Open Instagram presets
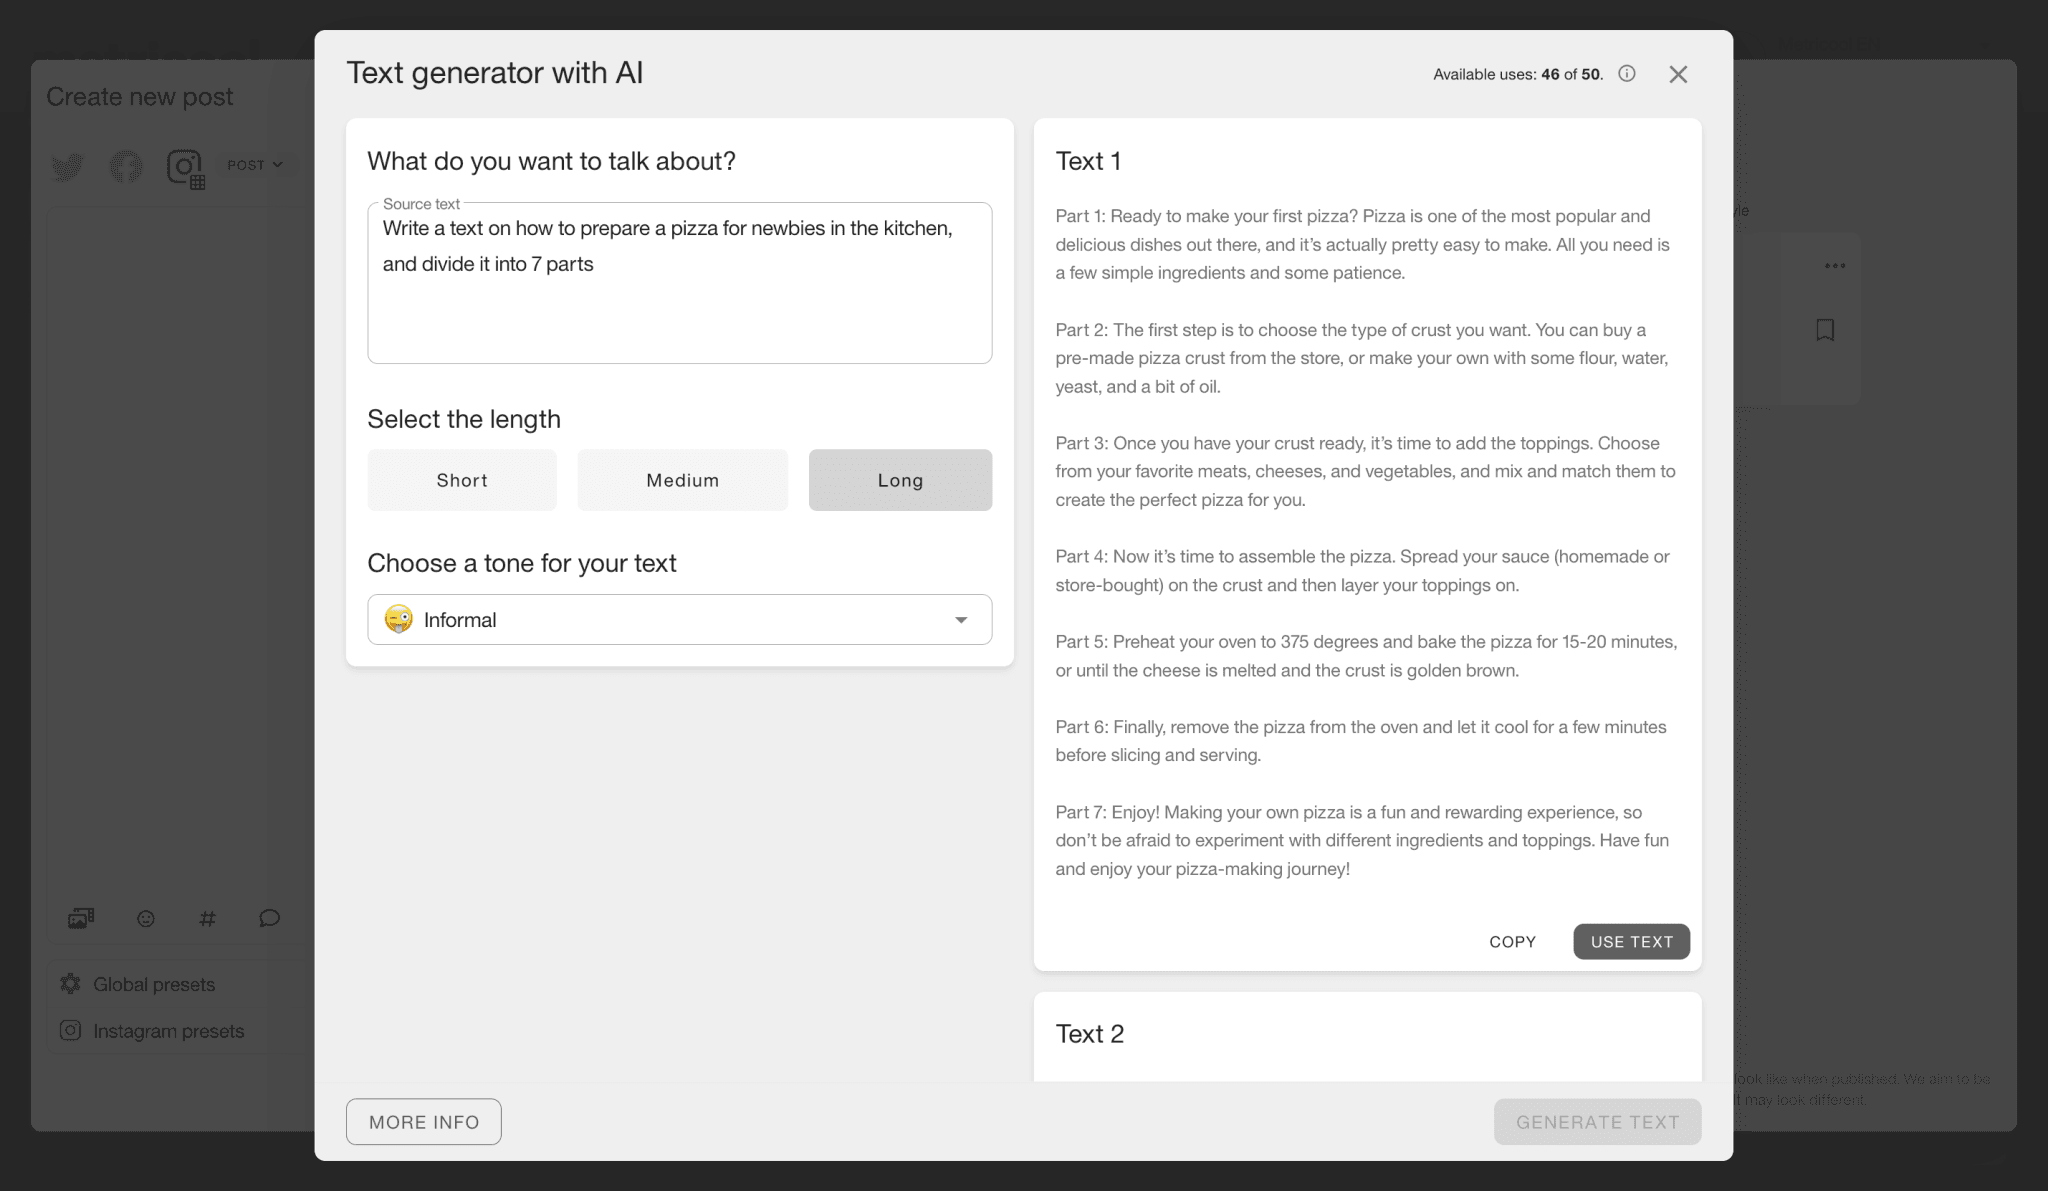2048x1191 pixels. coord(169,1030)
